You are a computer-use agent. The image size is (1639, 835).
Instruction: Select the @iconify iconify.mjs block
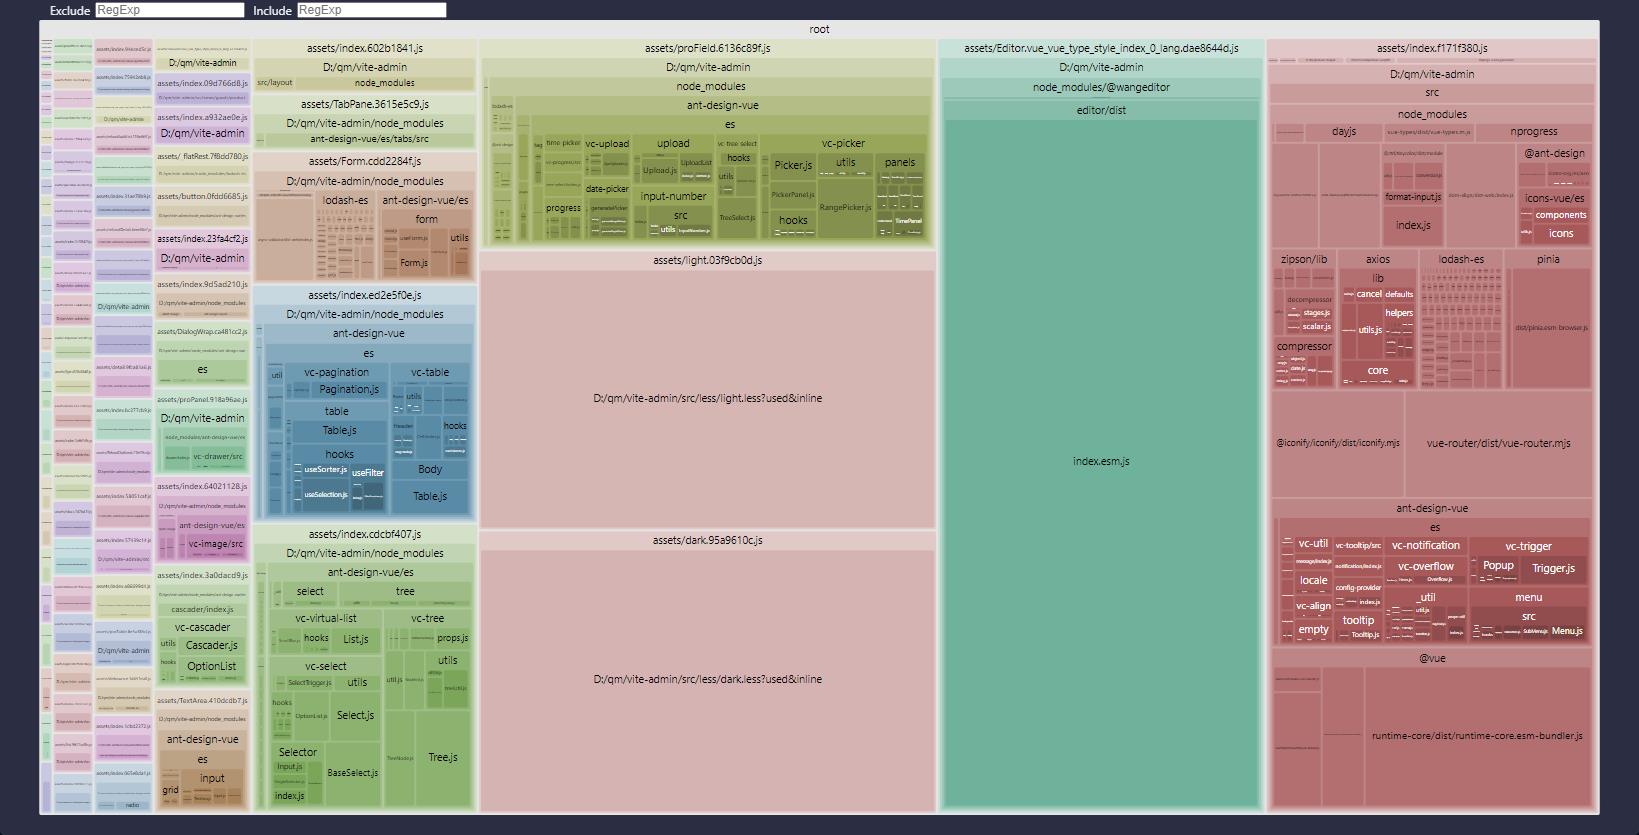click(x=1337, y=443)
